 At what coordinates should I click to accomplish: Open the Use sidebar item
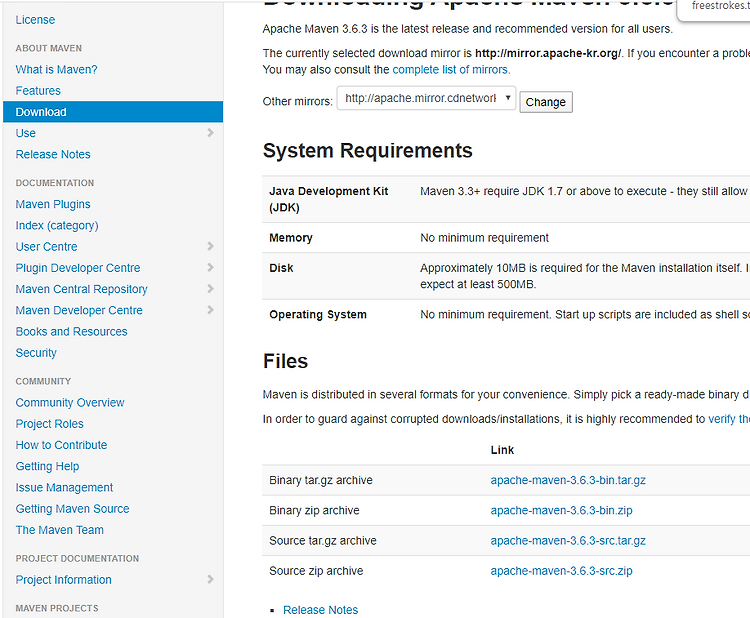pyautogui.click(x=25, y=133)
